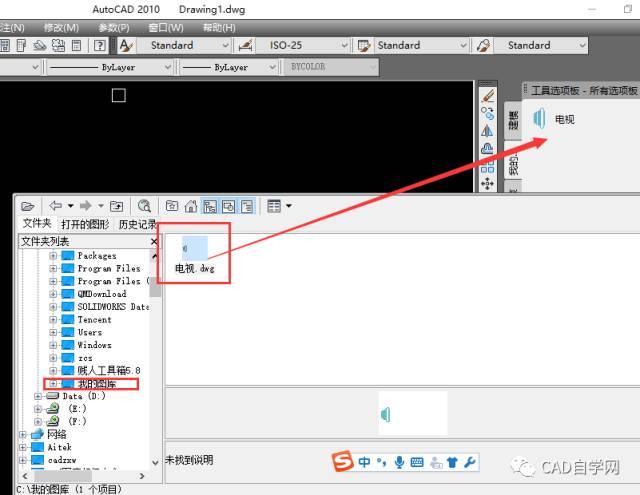Close the 文件夹列表 pane

tap(154, 242)
